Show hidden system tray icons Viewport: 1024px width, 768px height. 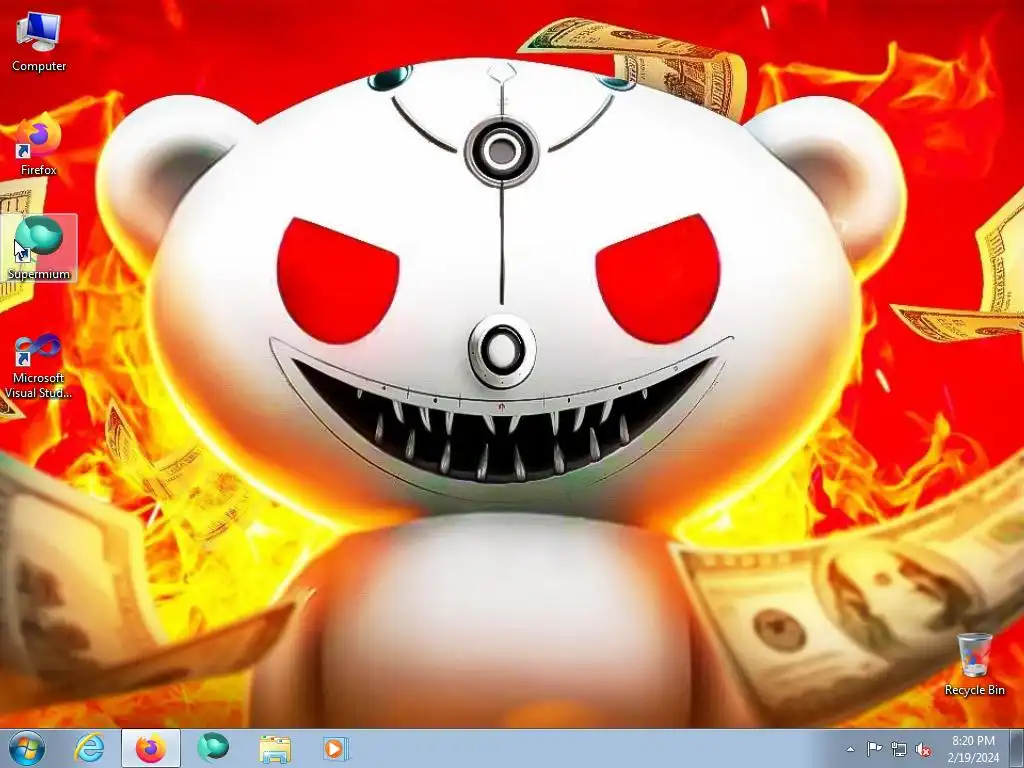(850, 749)
